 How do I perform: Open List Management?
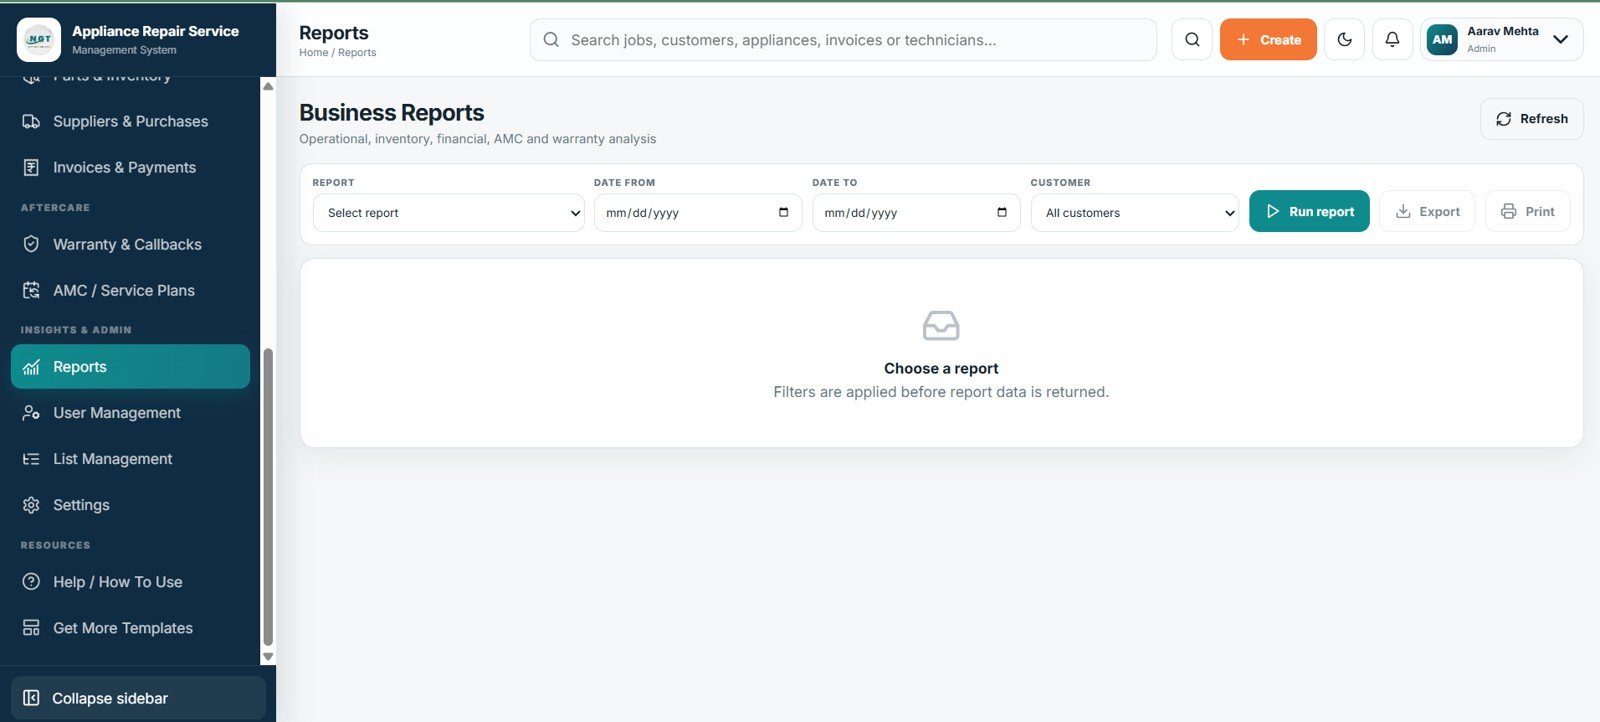coord(130,459)
